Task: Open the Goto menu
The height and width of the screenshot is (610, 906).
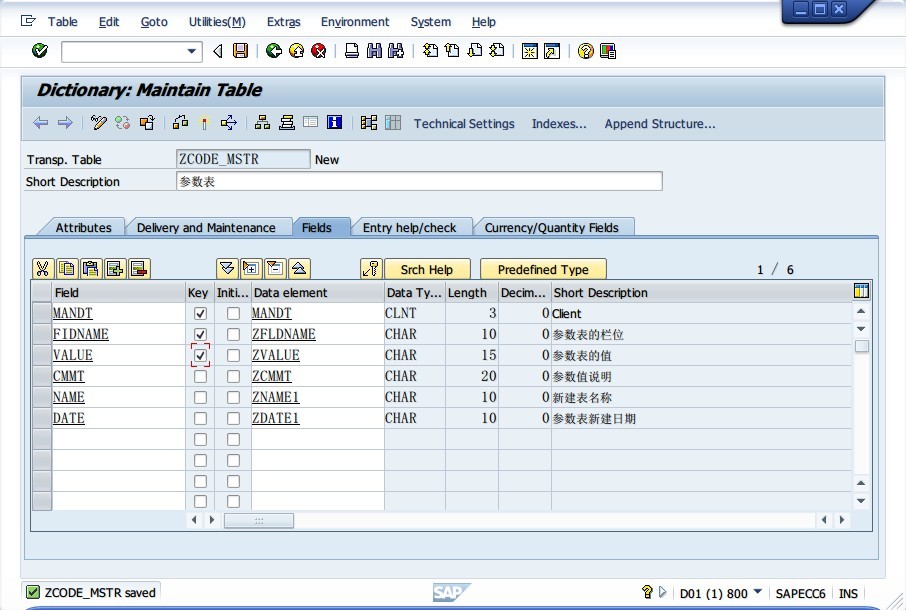Action: pos(154,22)
